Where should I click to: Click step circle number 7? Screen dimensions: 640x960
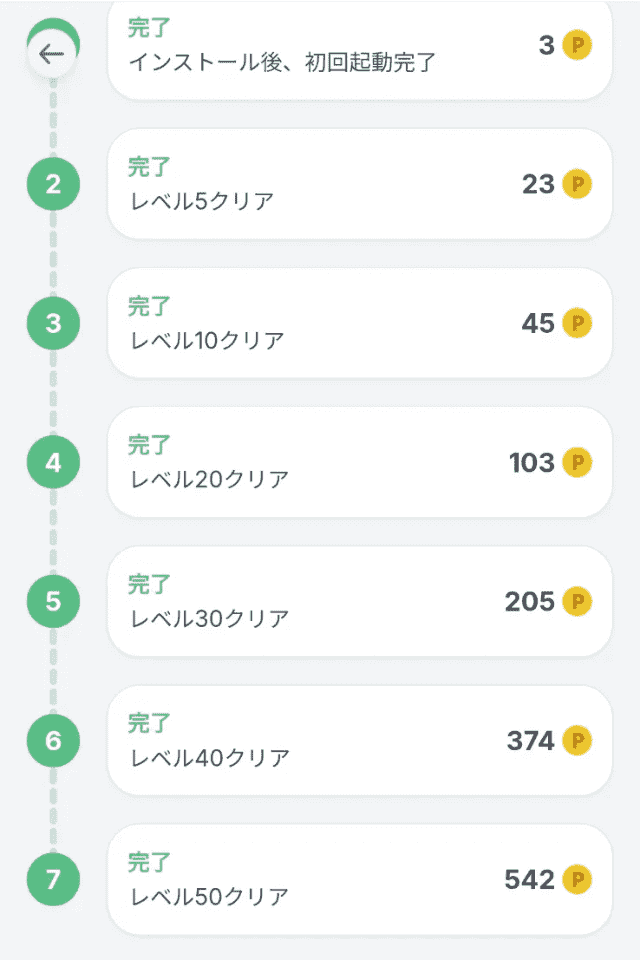53,880
